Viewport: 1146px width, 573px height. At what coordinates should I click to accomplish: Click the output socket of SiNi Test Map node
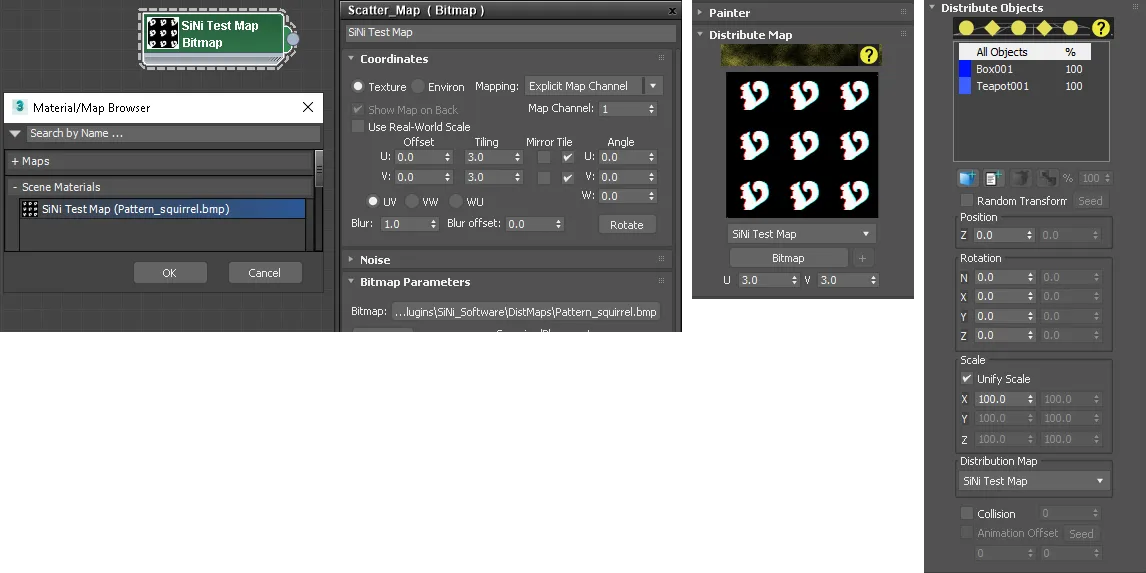[292, 39]
